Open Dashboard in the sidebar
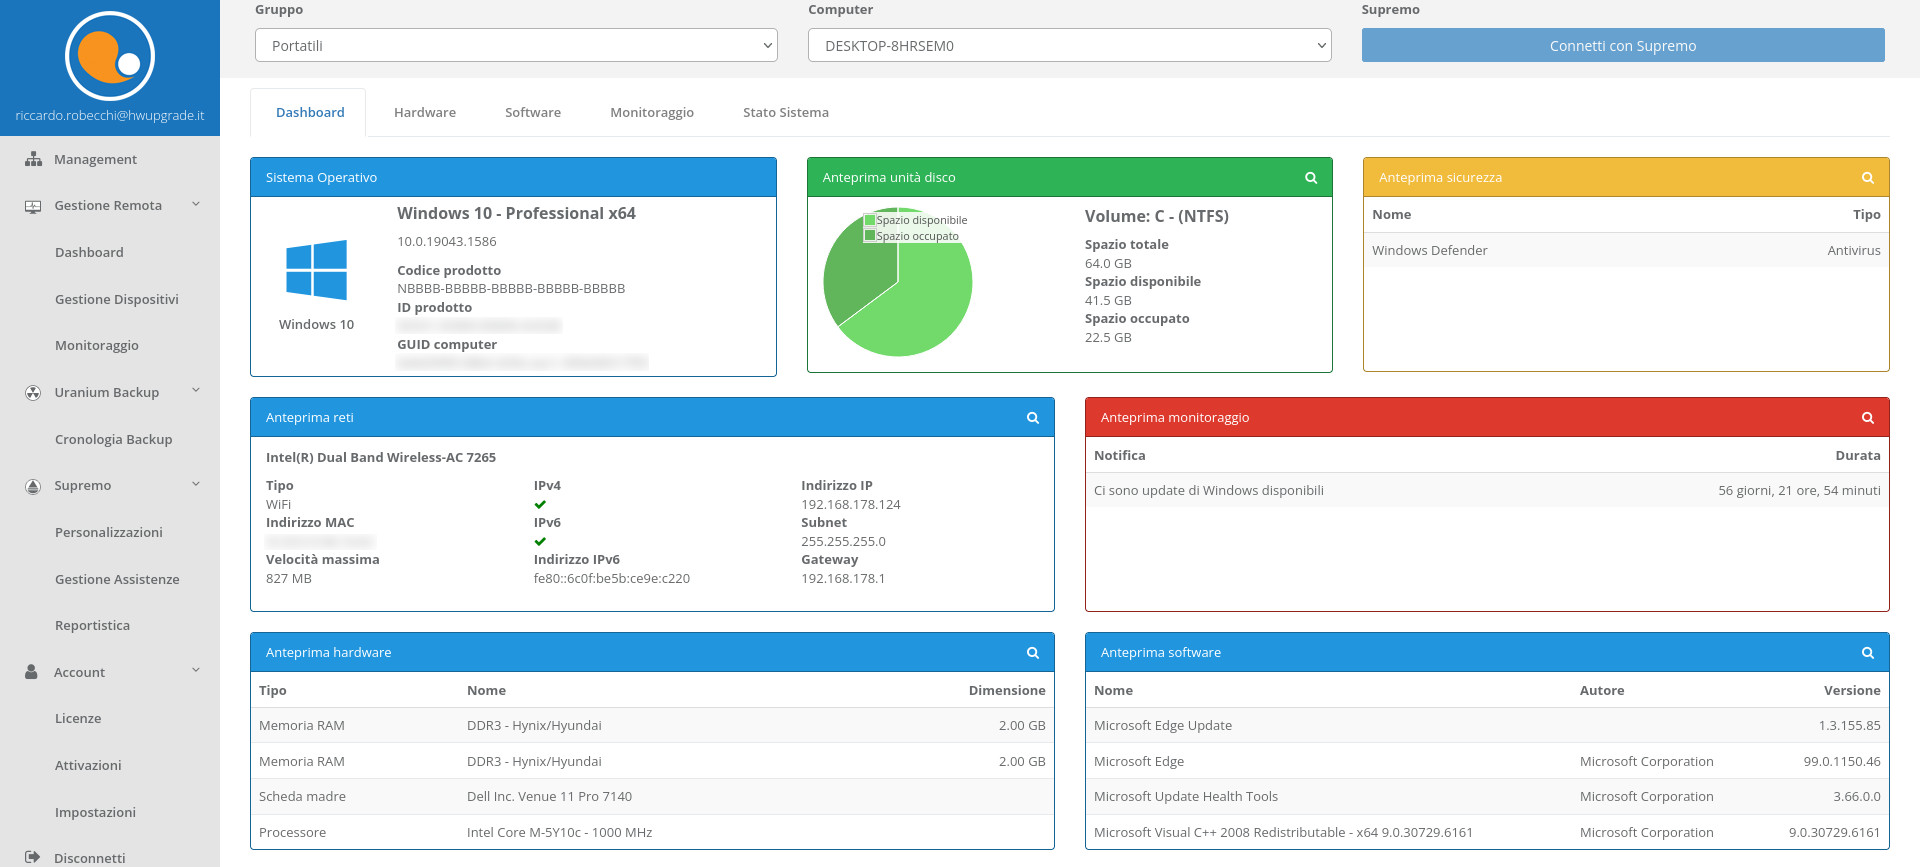The width and height of the screenshot is (1920, 867). [89, 253]
